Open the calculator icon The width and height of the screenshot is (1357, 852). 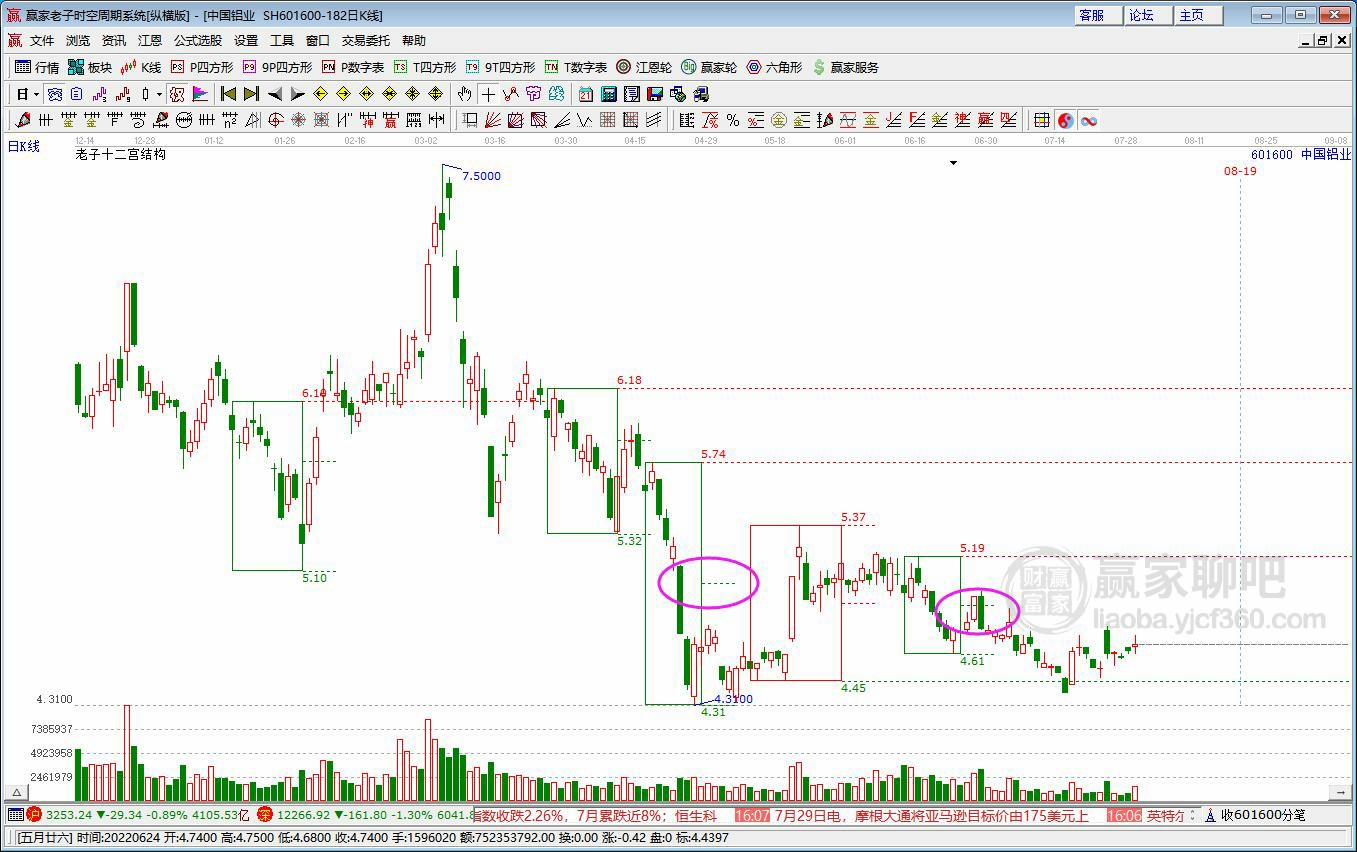(x=609, y=94)
